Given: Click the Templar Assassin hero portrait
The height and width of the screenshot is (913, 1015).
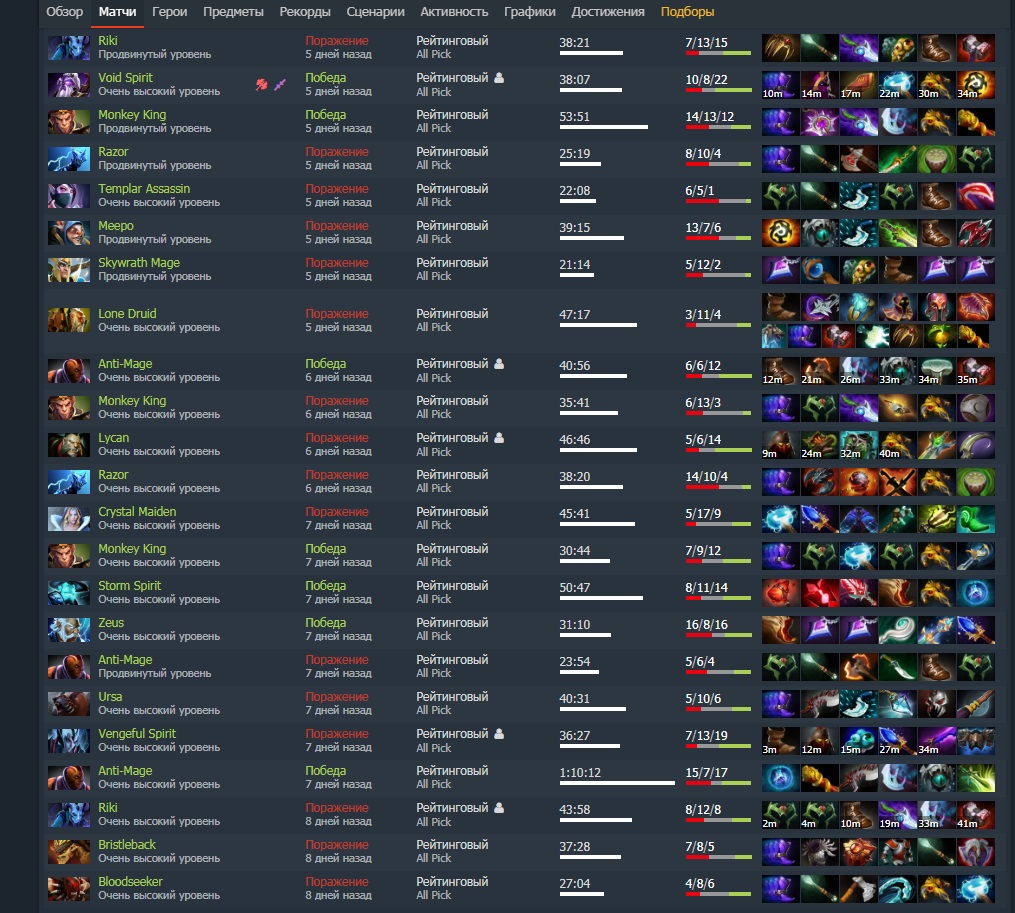Looking at the screenshot, I should pos(69,196).
